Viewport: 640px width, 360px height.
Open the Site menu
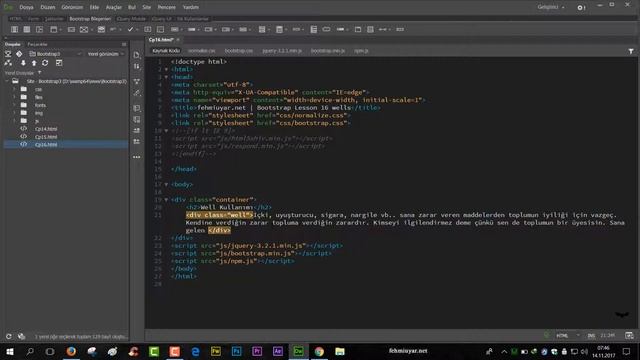click(147, 7)
